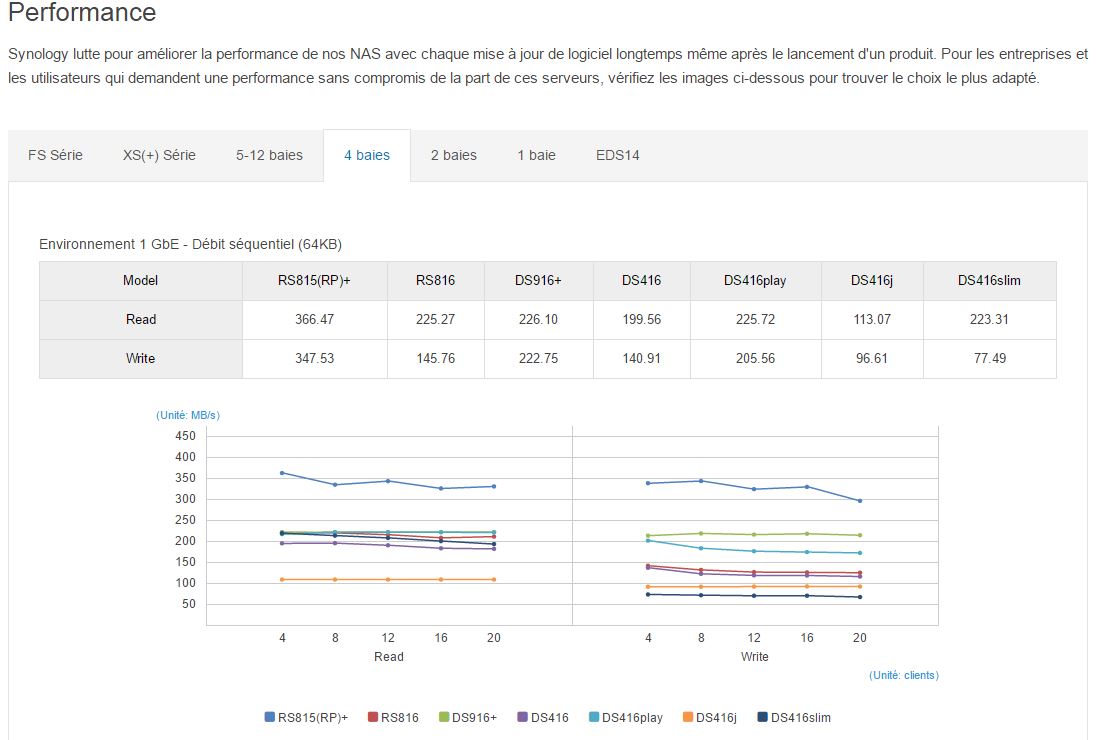Toggle DS416slim legend navy swatch
The height and width of the screenshot is (740, 1106).
click(762, 717)
